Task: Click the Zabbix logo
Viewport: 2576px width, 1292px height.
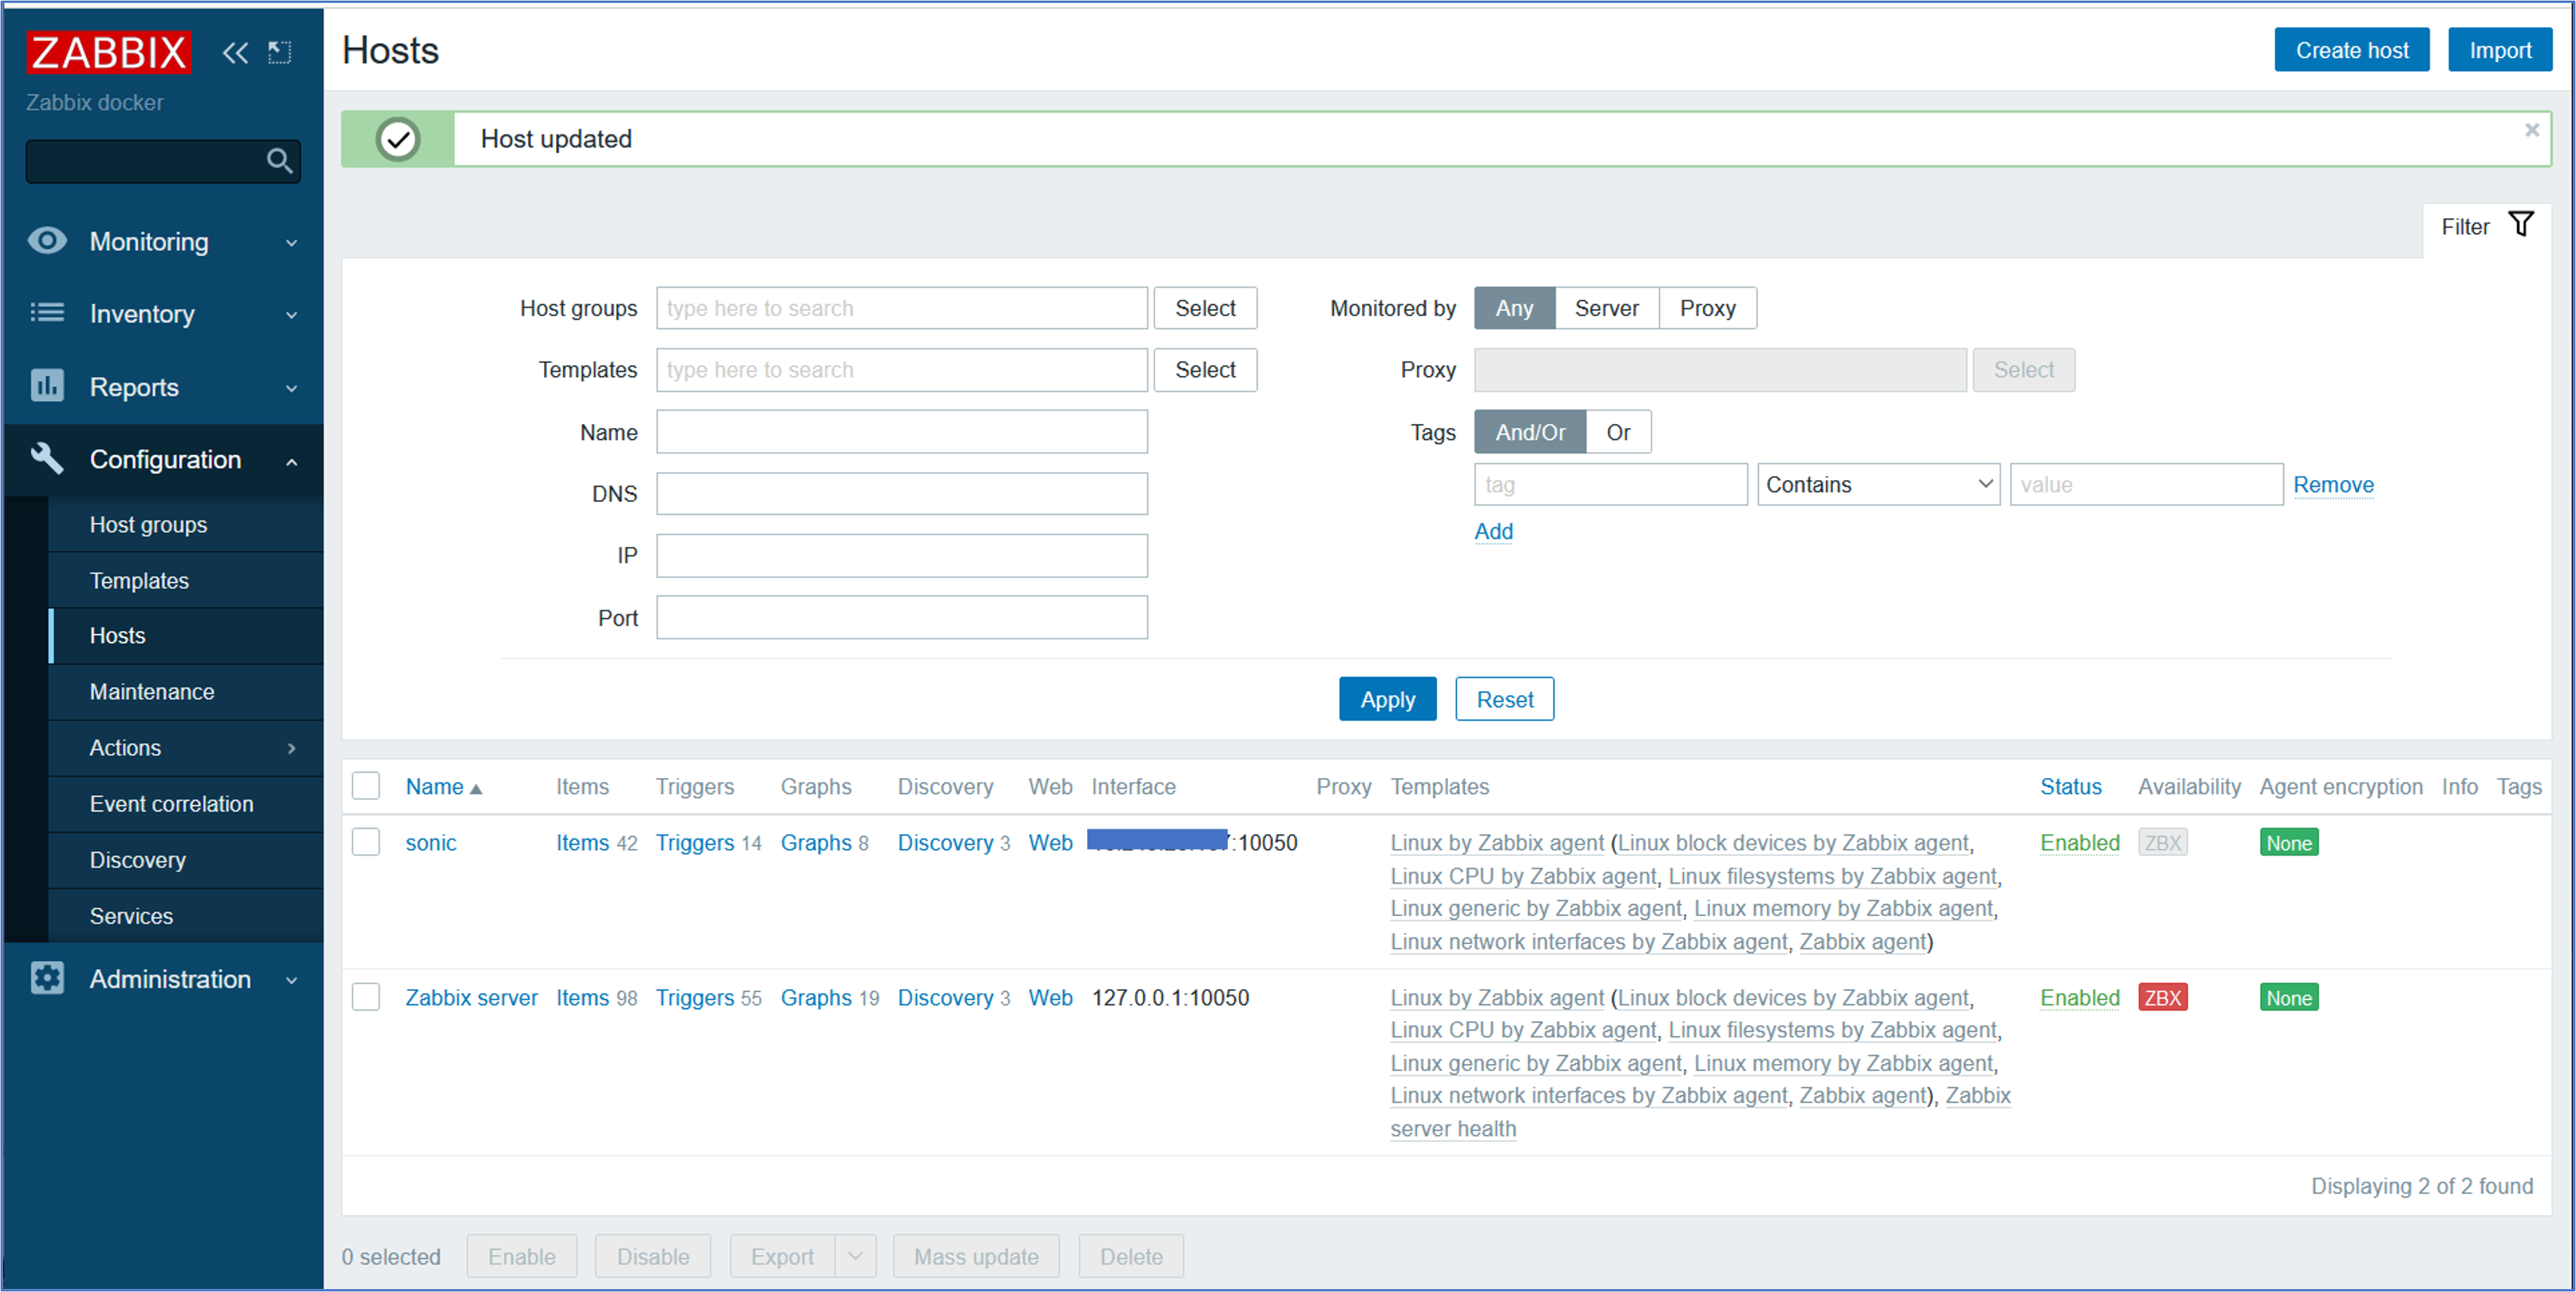Action: pyautogui.click(x=108, y=52)
